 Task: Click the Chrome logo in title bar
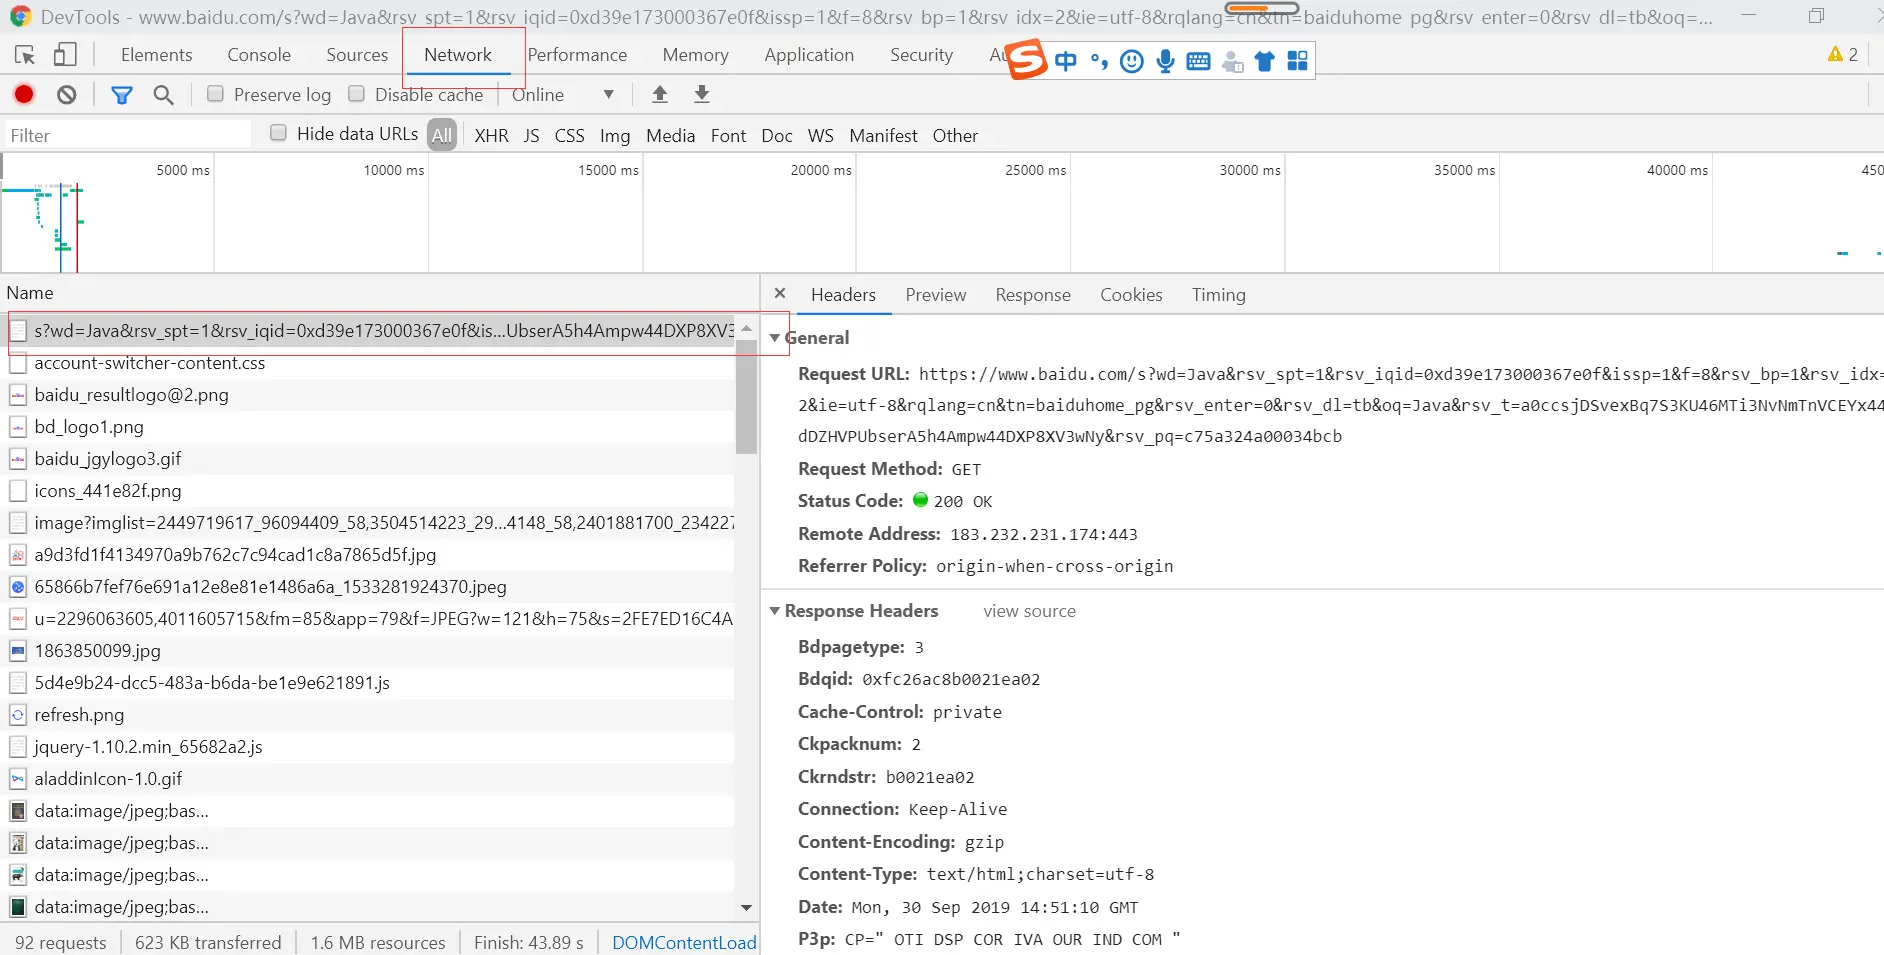pyautogui.click(x=20, y=16)
